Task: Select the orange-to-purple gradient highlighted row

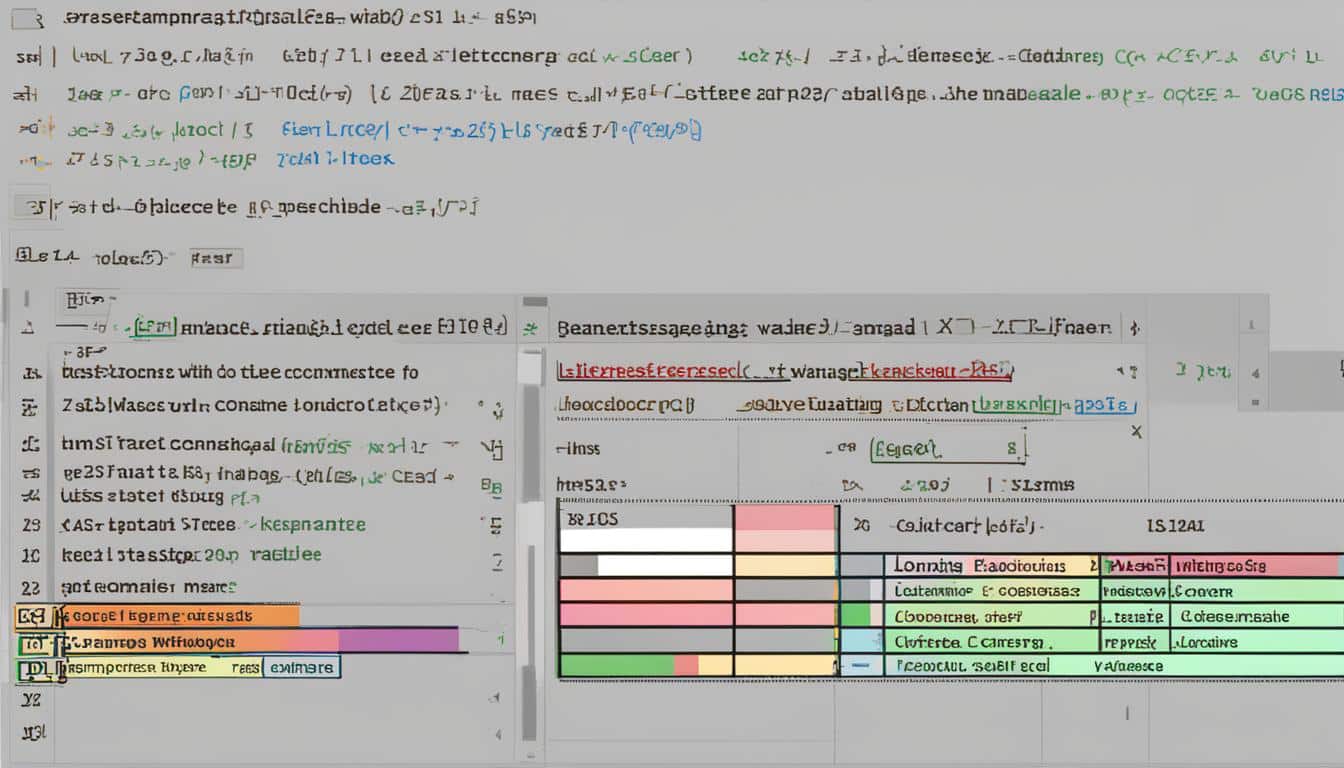Action: 260,641
